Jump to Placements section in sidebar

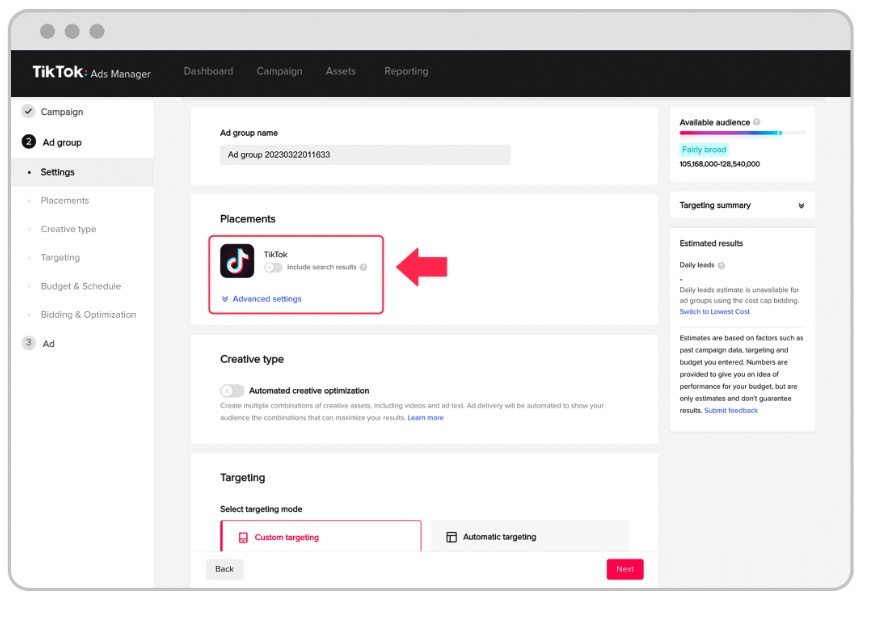pyautogui.click(x=65, y=201)
